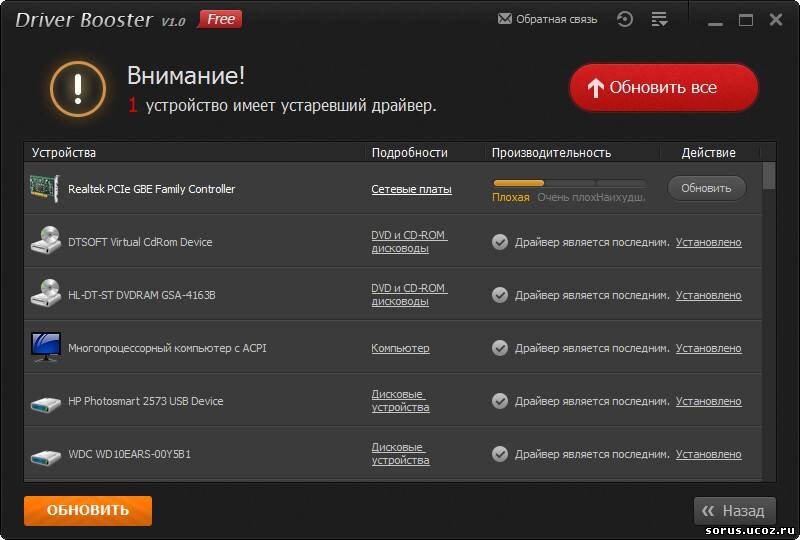
Task: Open Дисковые устройства link for HP Photosmart
Action: [x=400, y=401]
